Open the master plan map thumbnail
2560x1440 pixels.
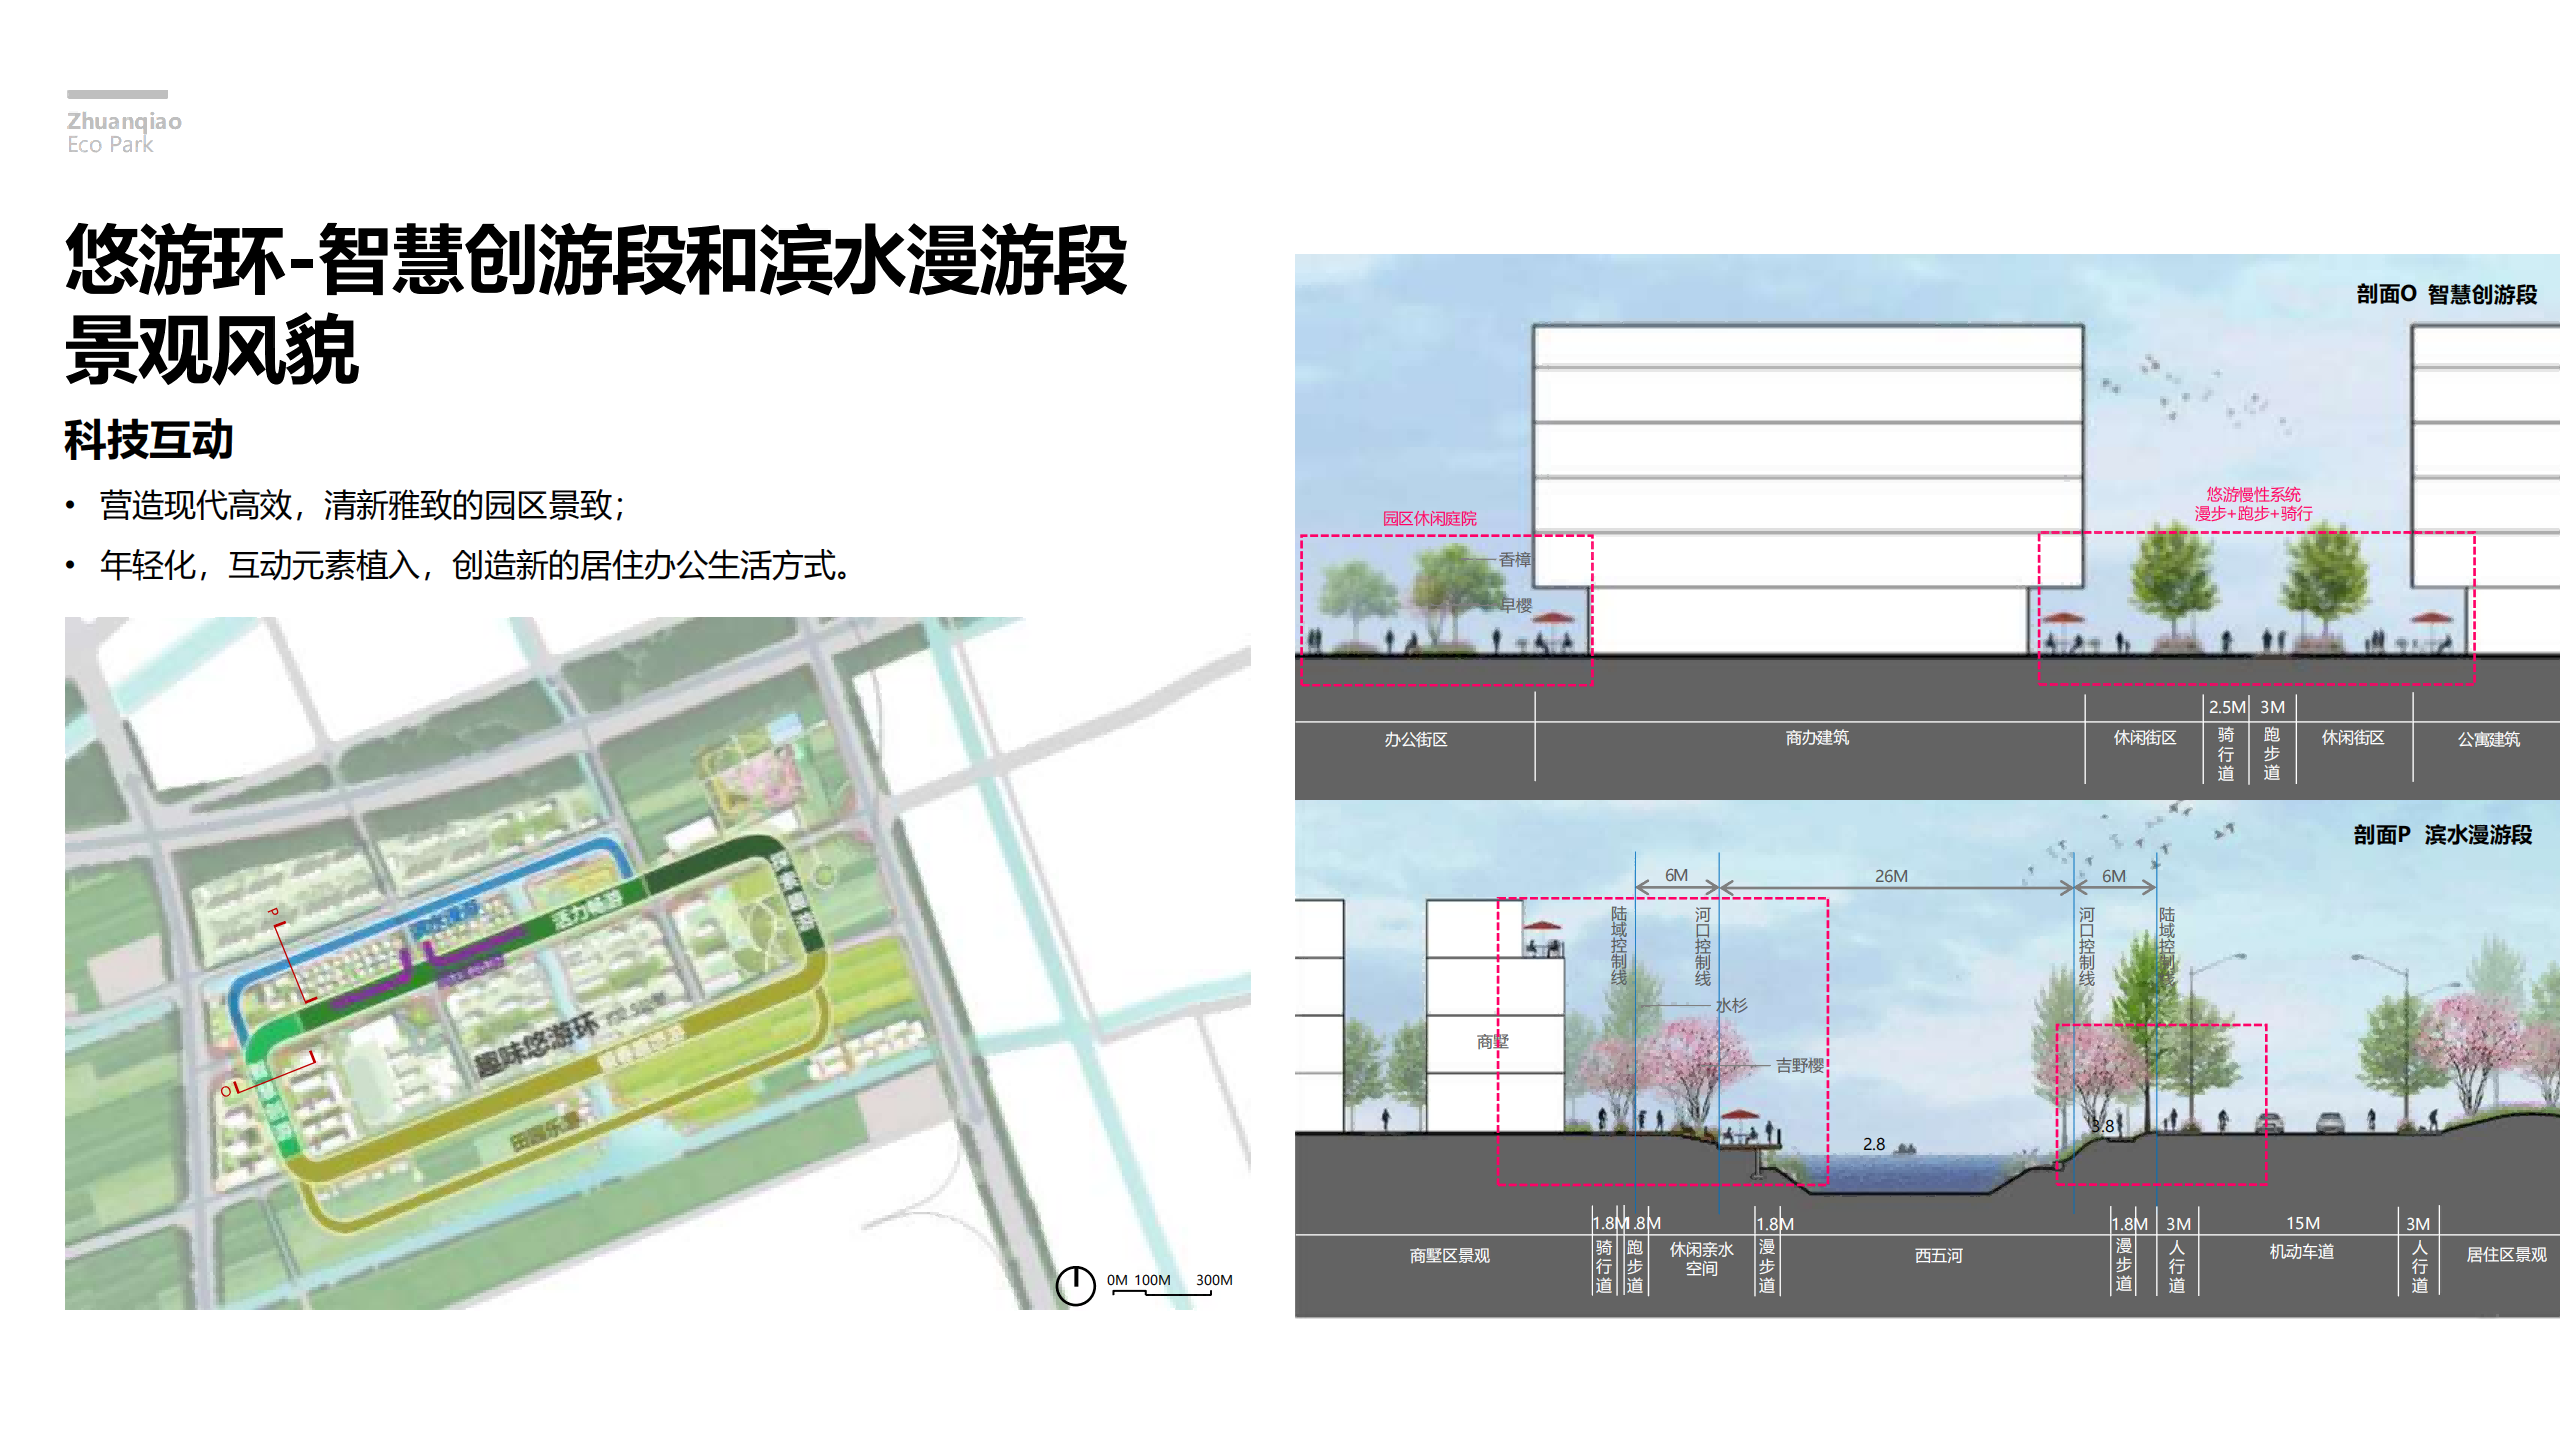[657, 962]
